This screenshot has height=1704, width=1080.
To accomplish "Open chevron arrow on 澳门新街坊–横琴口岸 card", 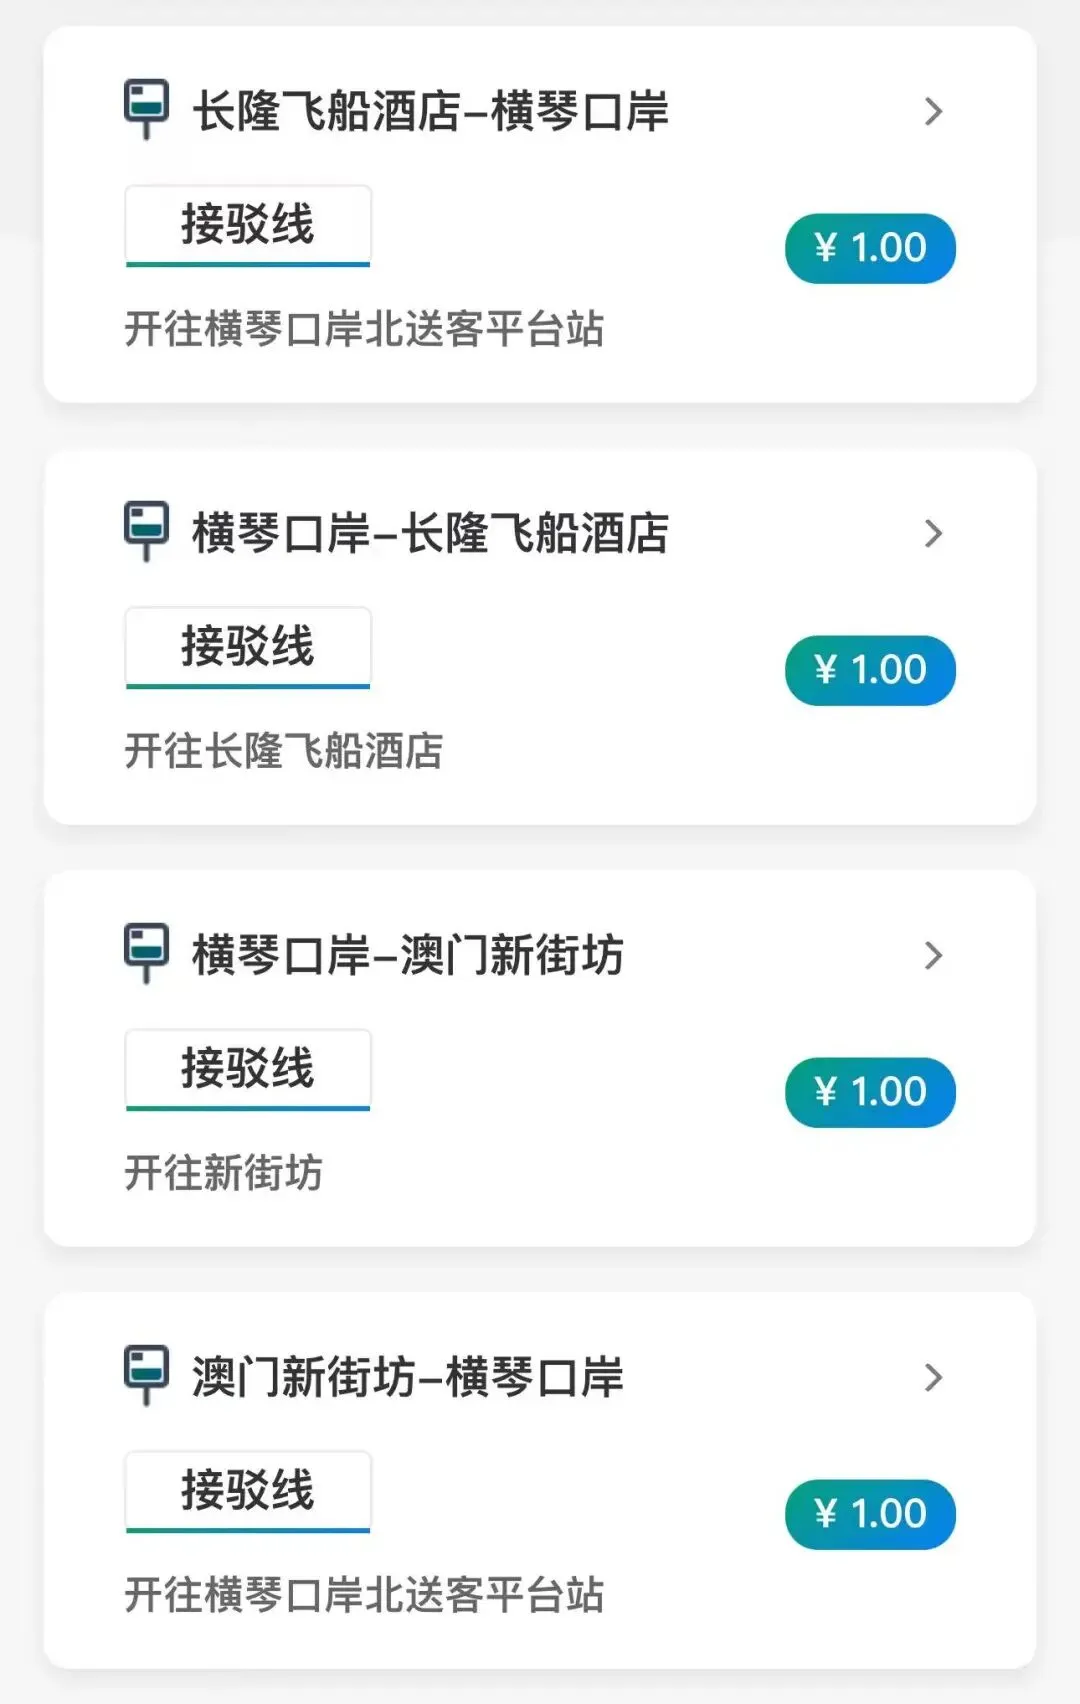I will pyautogui.click(x=933, y=1377).
